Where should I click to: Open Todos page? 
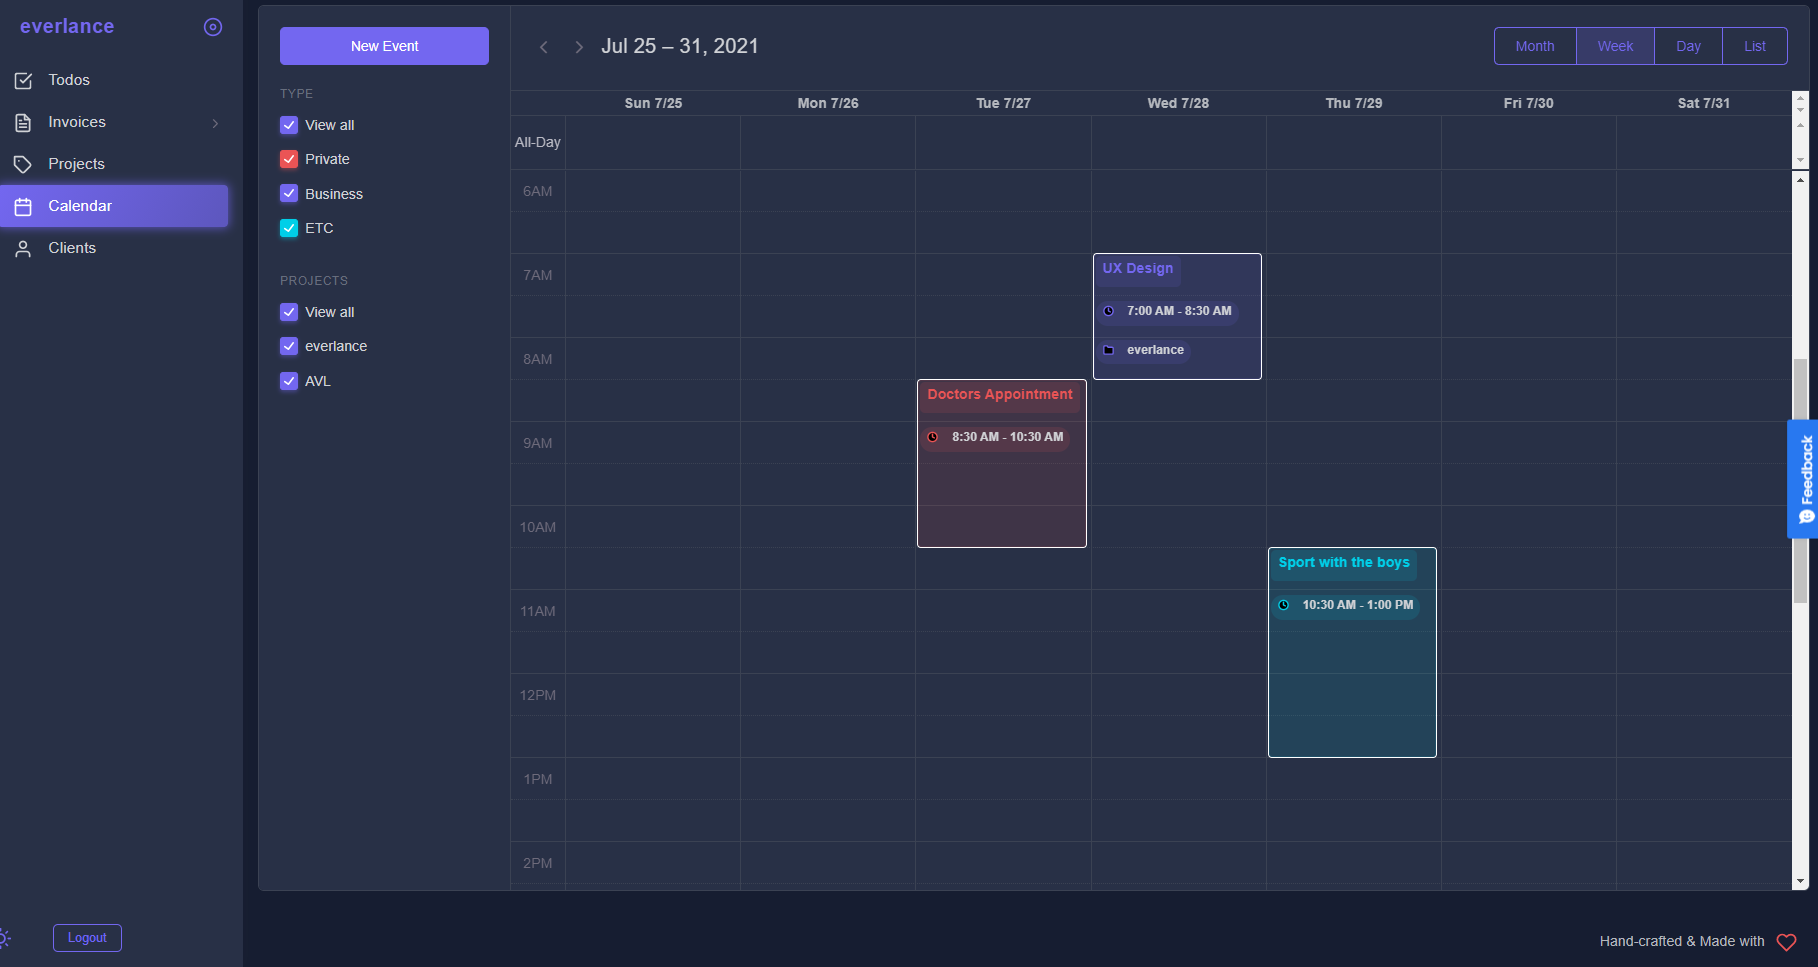(x=114, y=80)
